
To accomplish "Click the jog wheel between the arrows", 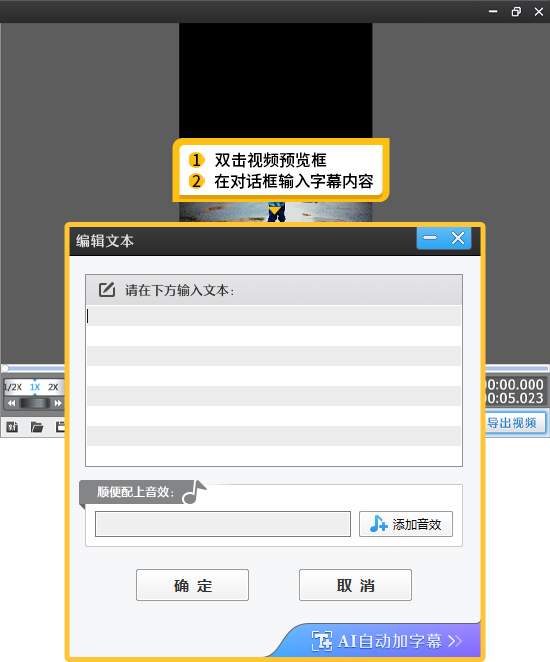I will point(35,403).
